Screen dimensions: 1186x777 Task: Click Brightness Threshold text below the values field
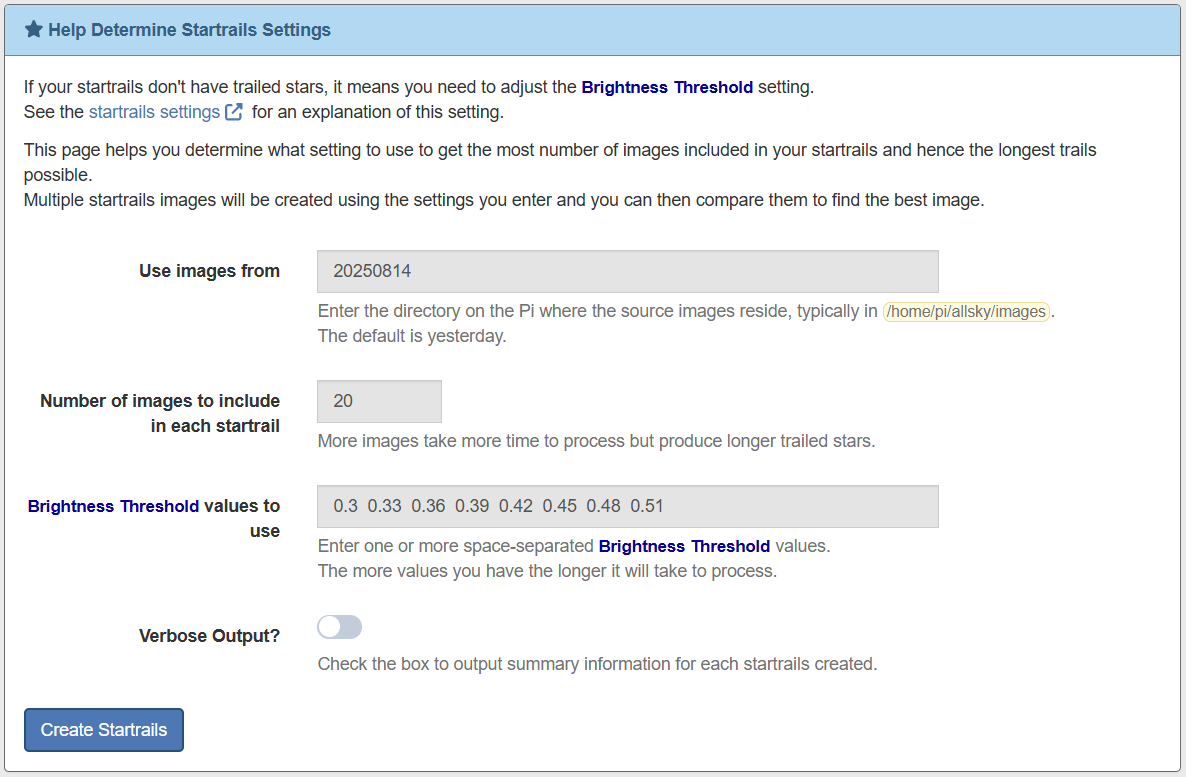point(684,546)
